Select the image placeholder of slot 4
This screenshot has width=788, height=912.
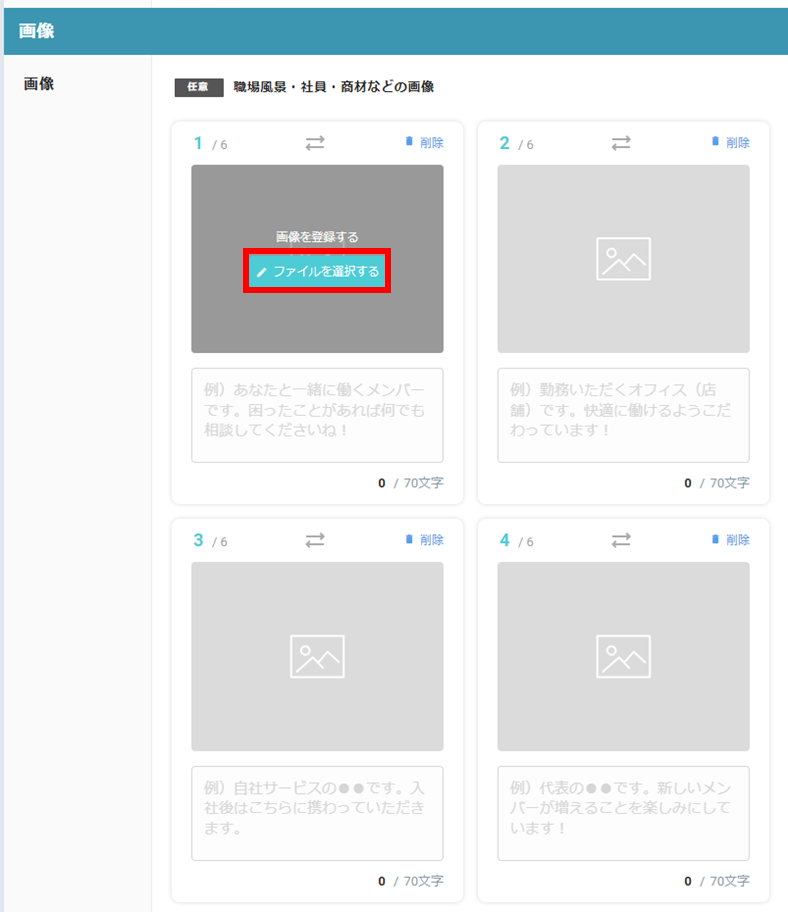pyautogui.click(x=623, y=656)
